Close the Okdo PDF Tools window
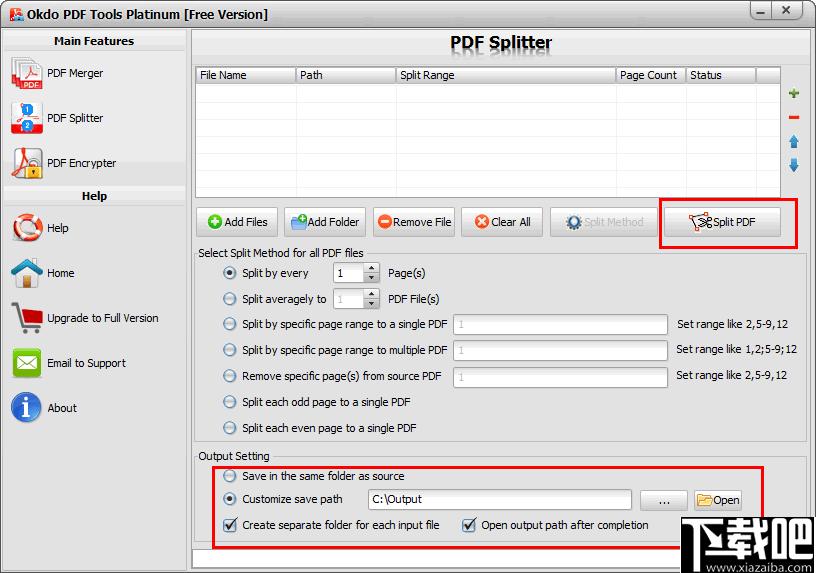 pyautogui.click(x=787, y=10)
